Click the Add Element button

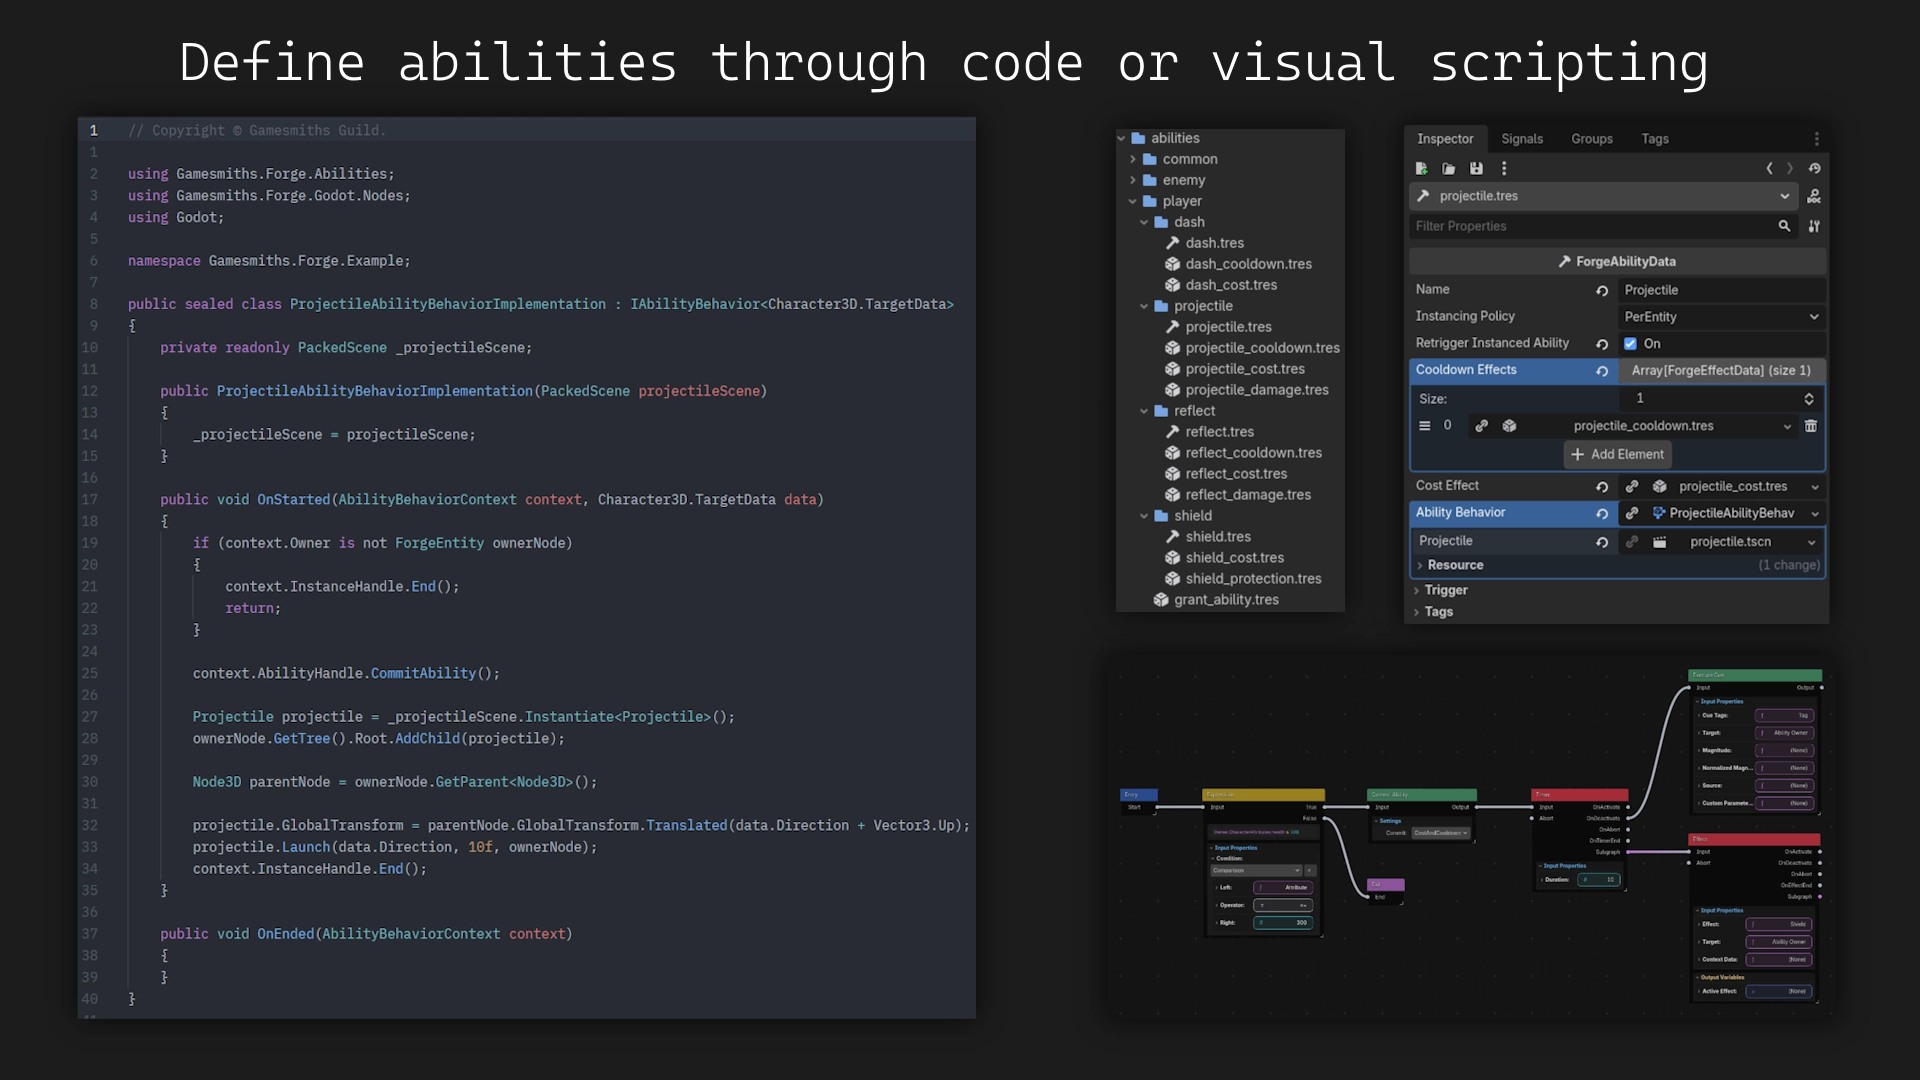pos(1617,454)
